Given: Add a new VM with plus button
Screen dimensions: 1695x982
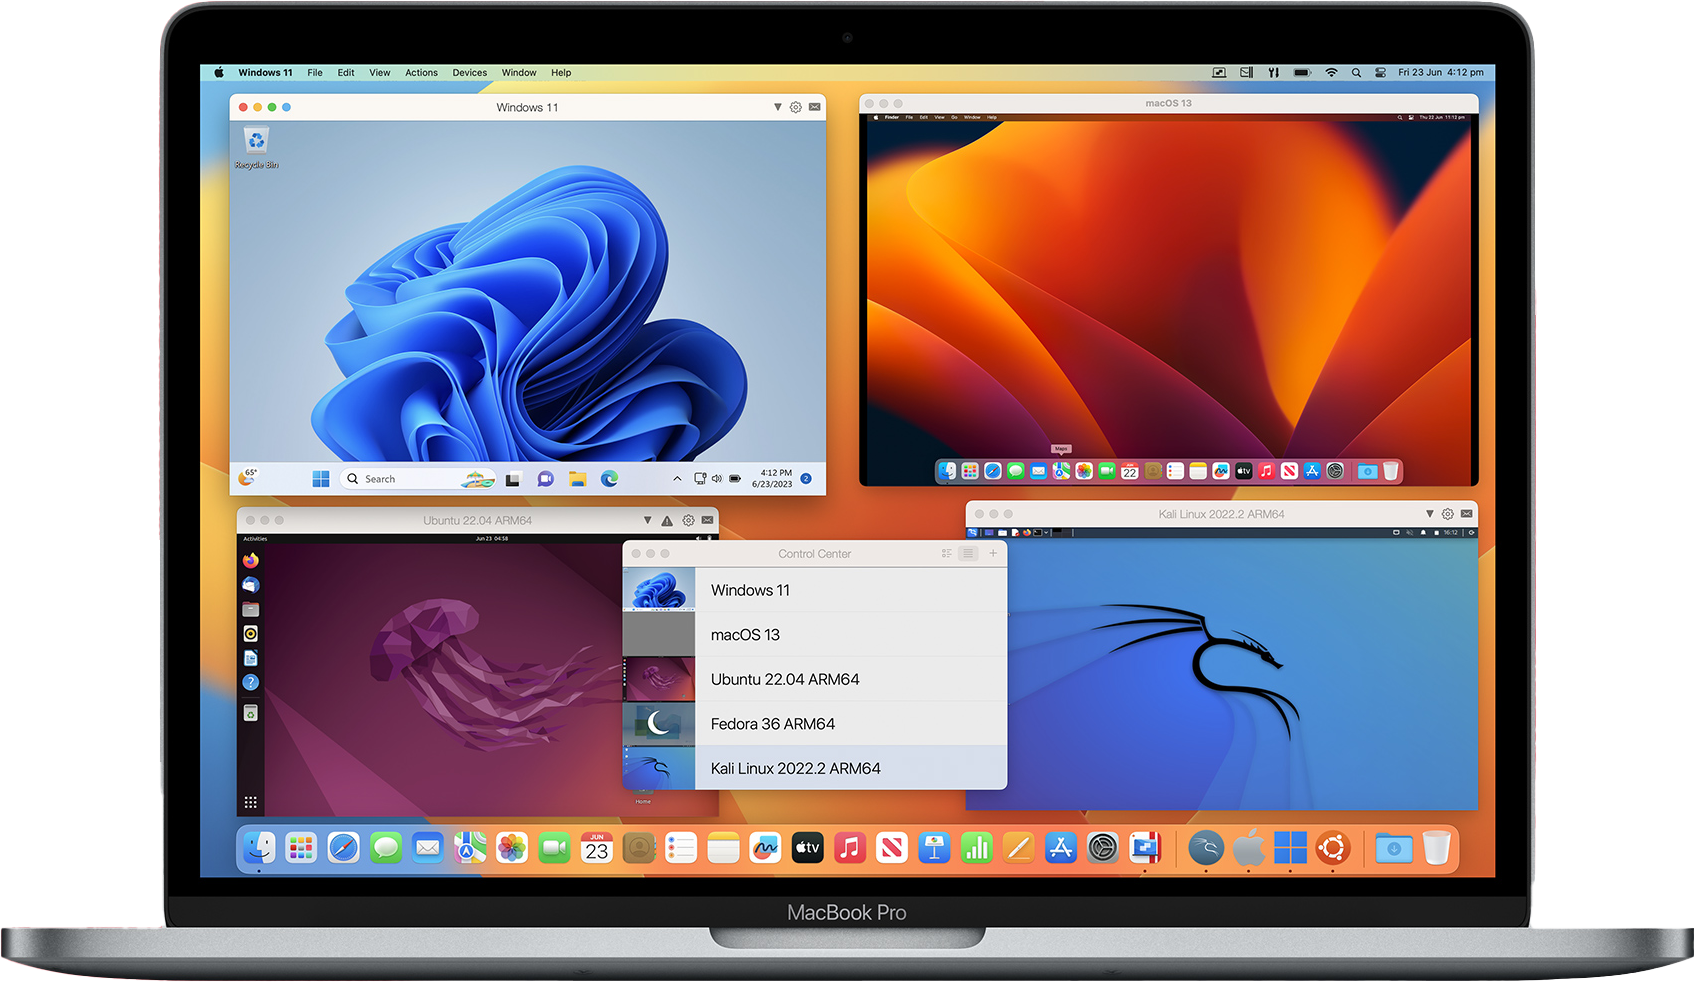Looking at the screenshot, I should coord(993,553).
